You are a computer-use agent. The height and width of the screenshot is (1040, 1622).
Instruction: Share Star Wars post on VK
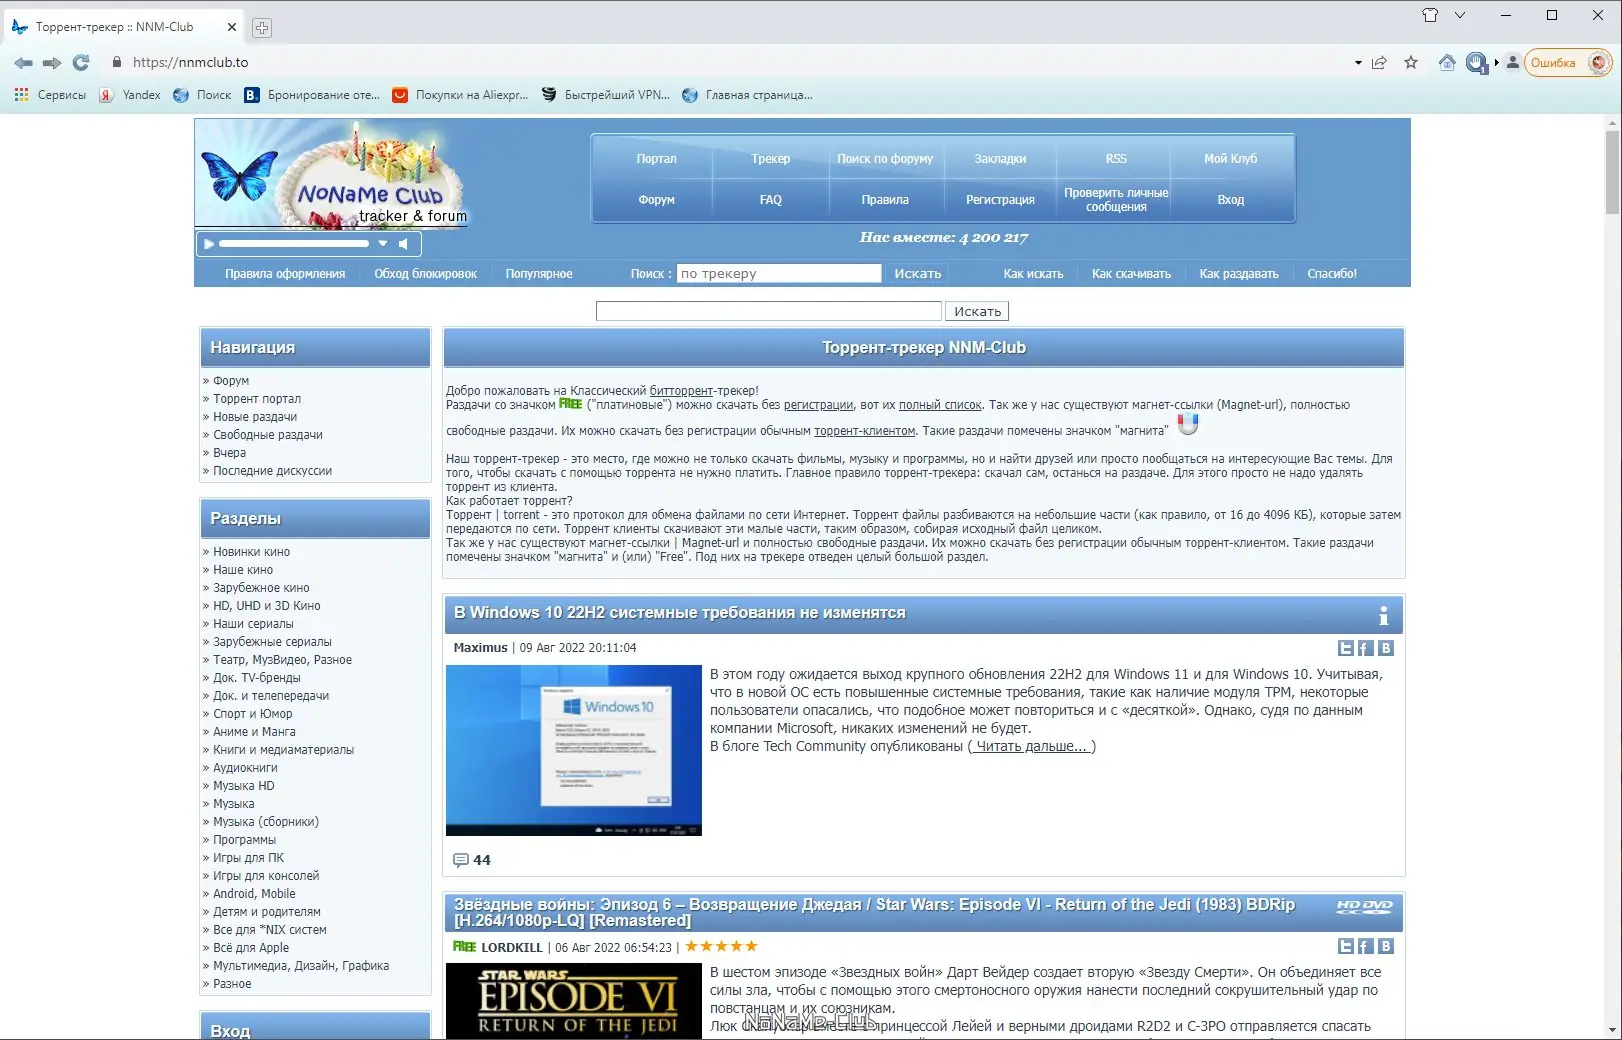point(1386,946)
